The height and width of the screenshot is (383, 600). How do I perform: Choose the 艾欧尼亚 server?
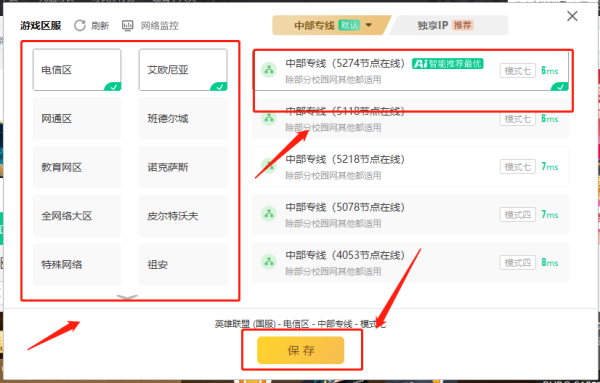coord(183,70)
